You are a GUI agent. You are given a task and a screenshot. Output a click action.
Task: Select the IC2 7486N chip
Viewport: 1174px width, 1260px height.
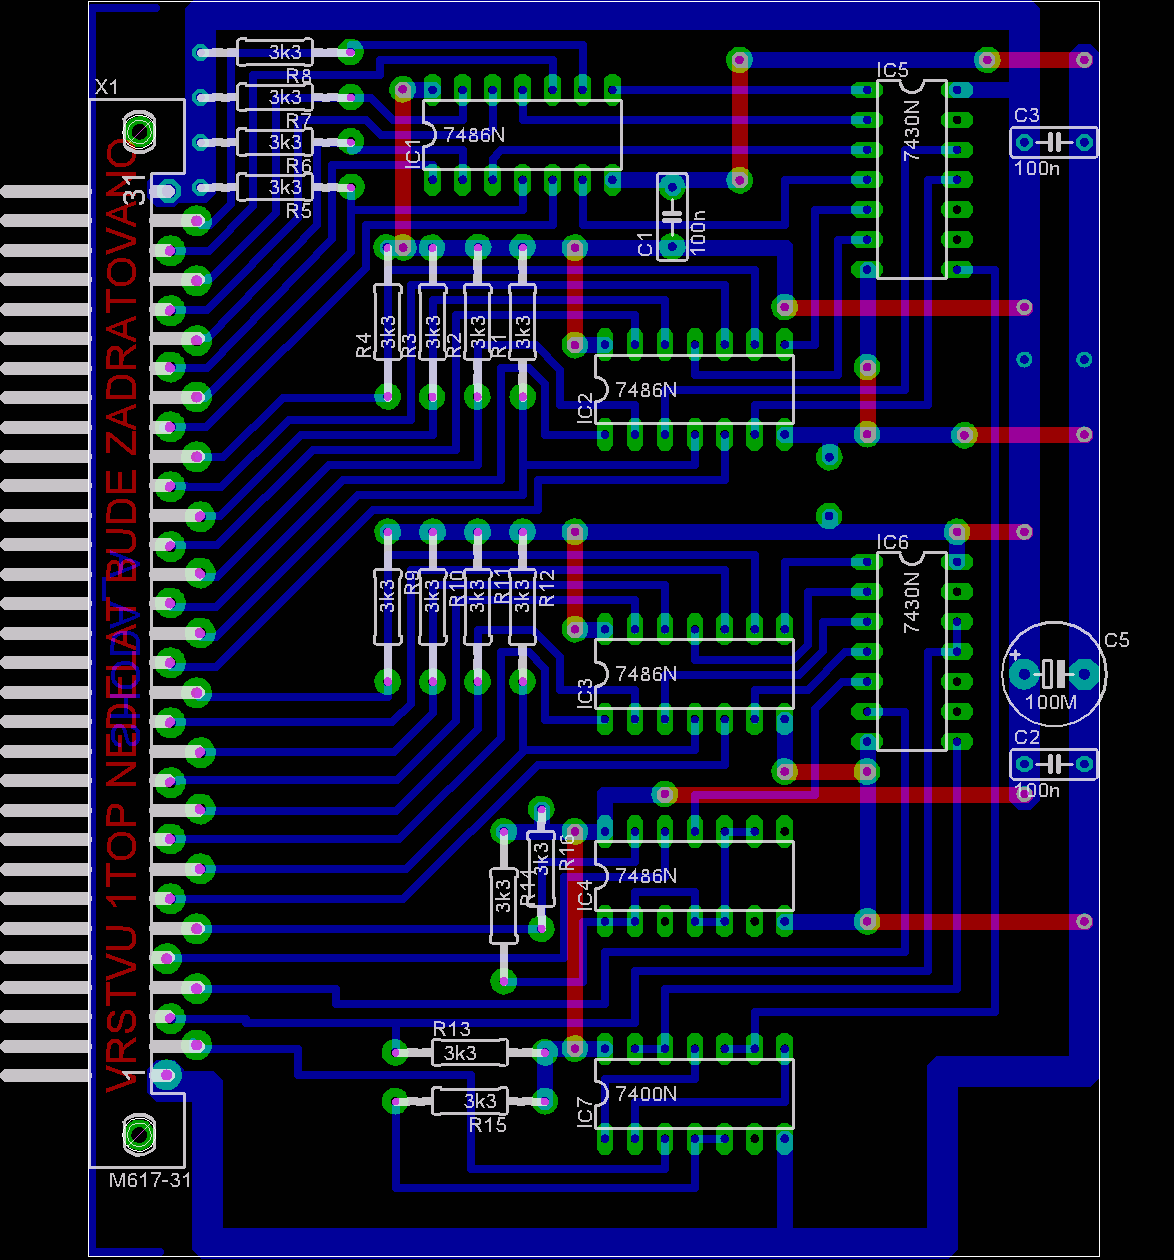[x=694, y=389]
